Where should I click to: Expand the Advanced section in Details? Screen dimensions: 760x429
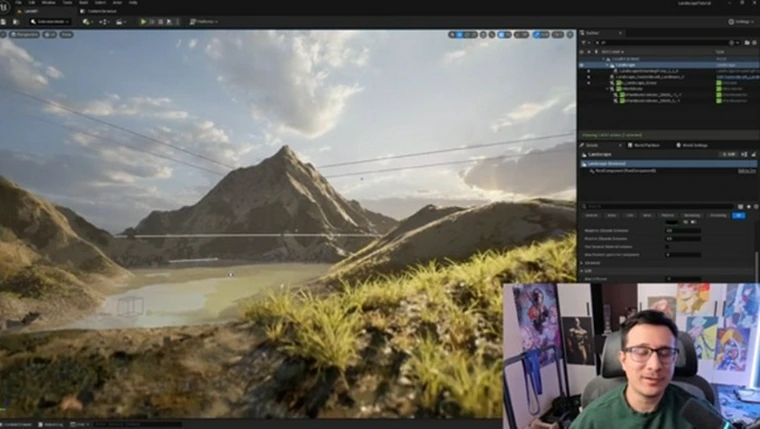tap(590, 262)
